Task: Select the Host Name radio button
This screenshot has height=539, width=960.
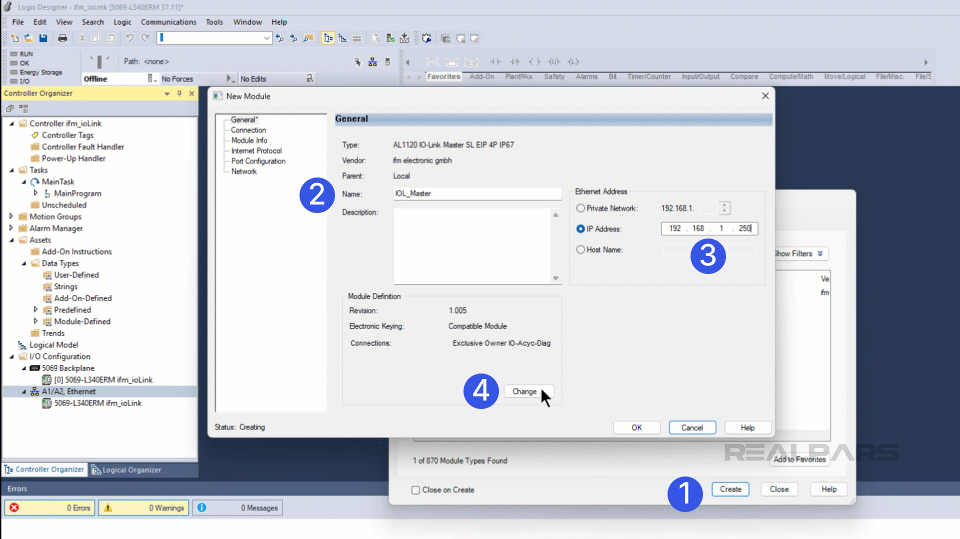Action: coord(580,250)
